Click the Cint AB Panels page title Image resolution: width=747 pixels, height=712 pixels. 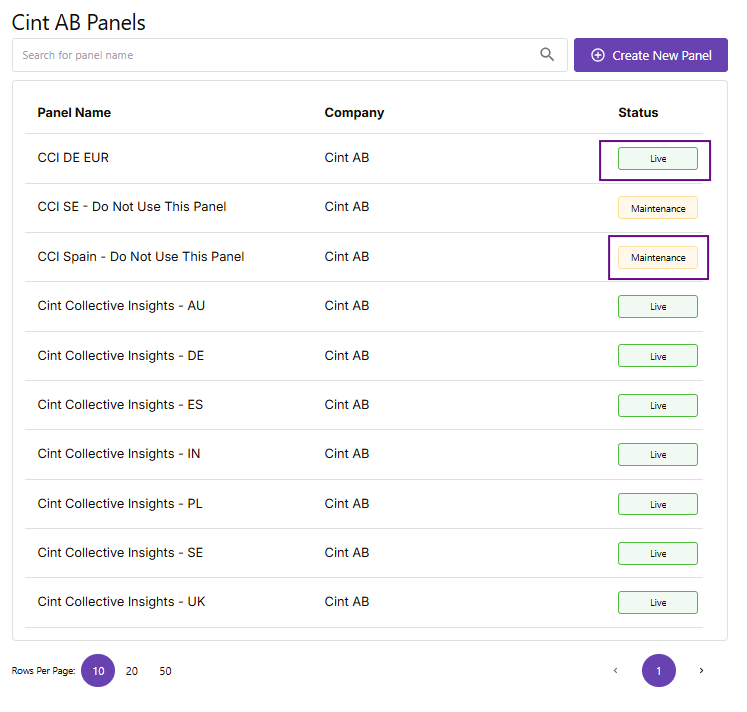79,22
